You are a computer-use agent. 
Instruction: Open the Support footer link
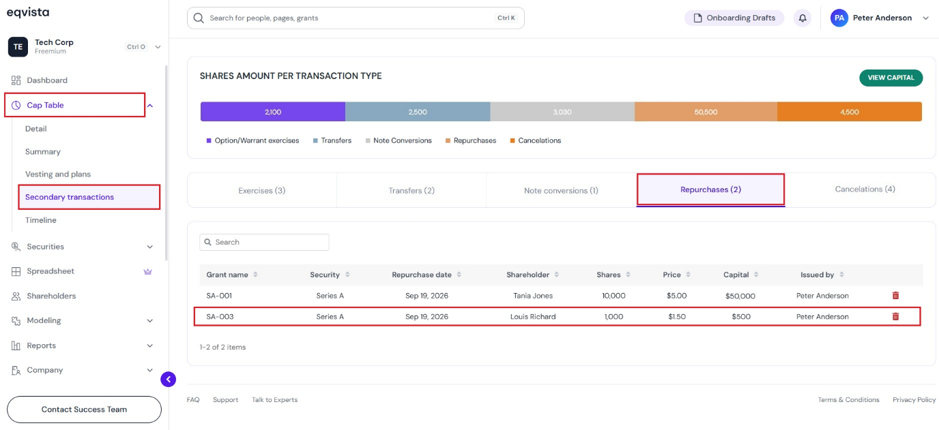click(225, 399)
